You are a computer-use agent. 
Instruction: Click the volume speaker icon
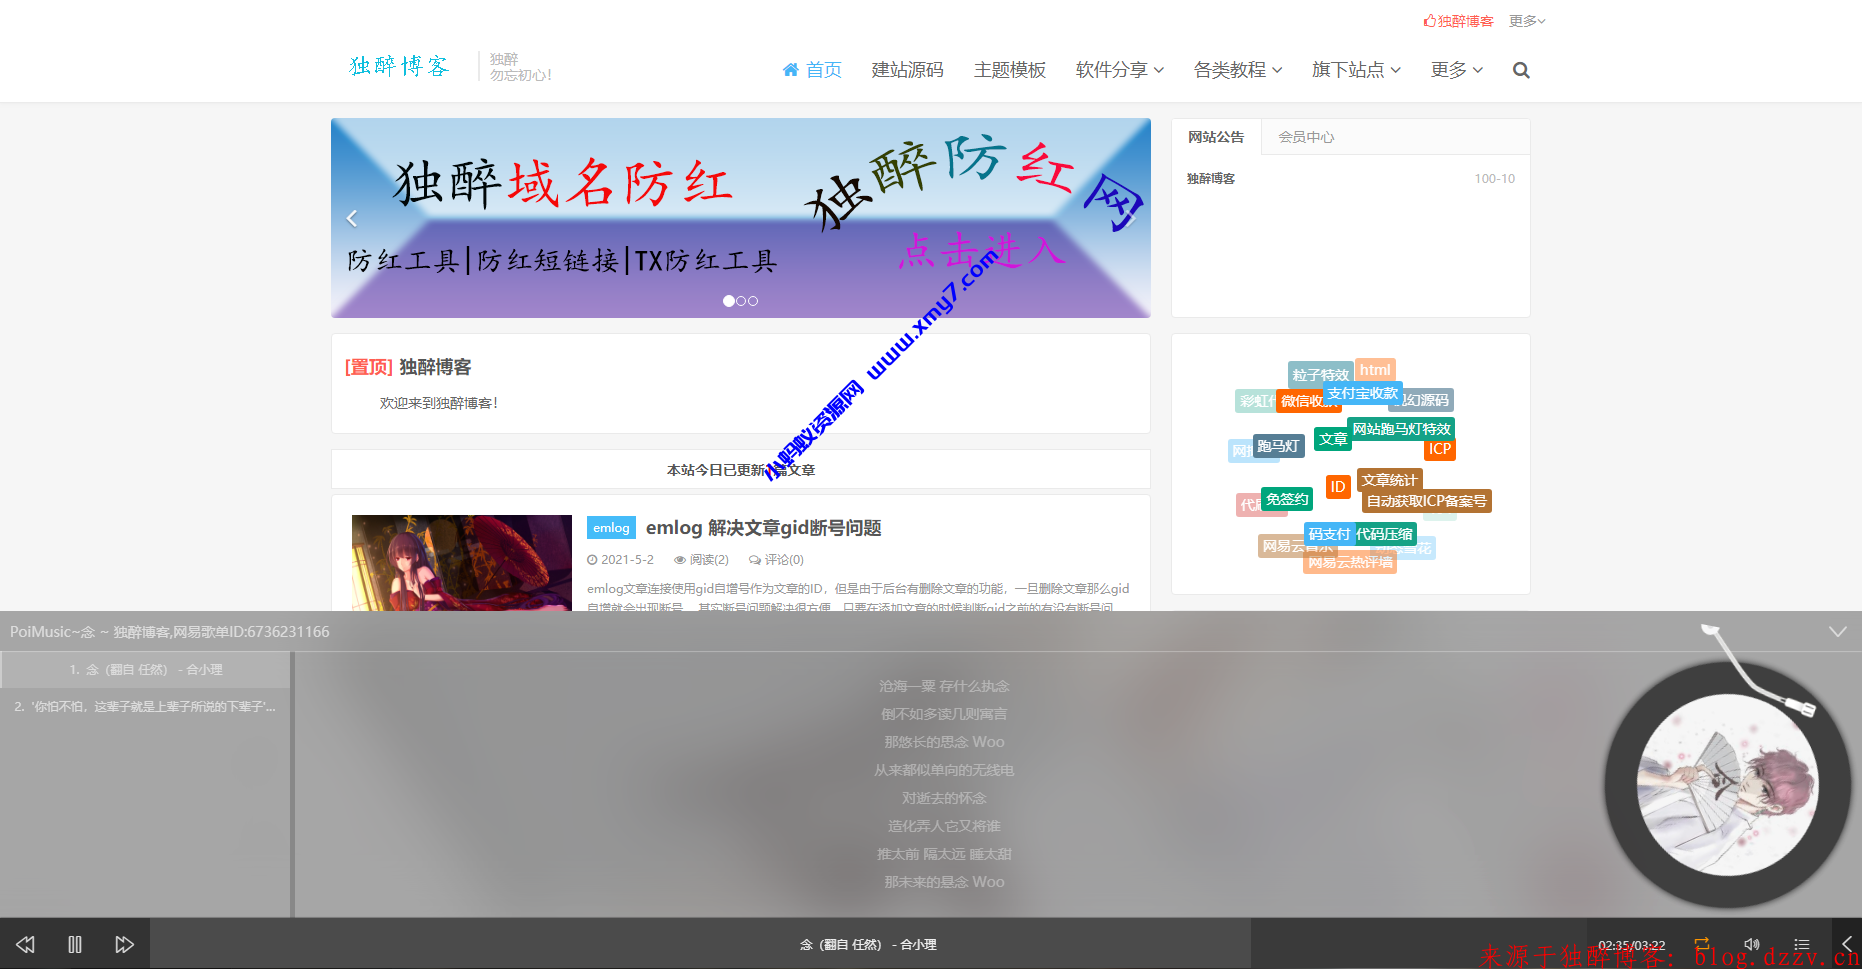[1751, 943]
